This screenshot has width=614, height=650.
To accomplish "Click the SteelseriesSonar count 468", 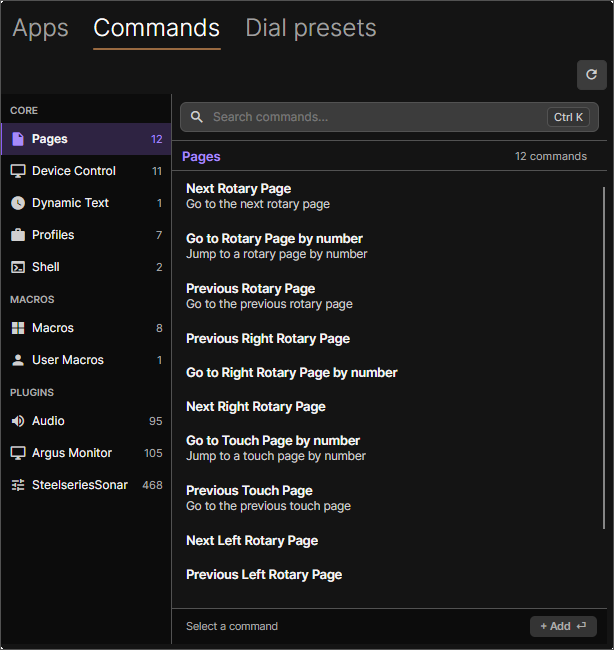I will click(x=152, y=485).
